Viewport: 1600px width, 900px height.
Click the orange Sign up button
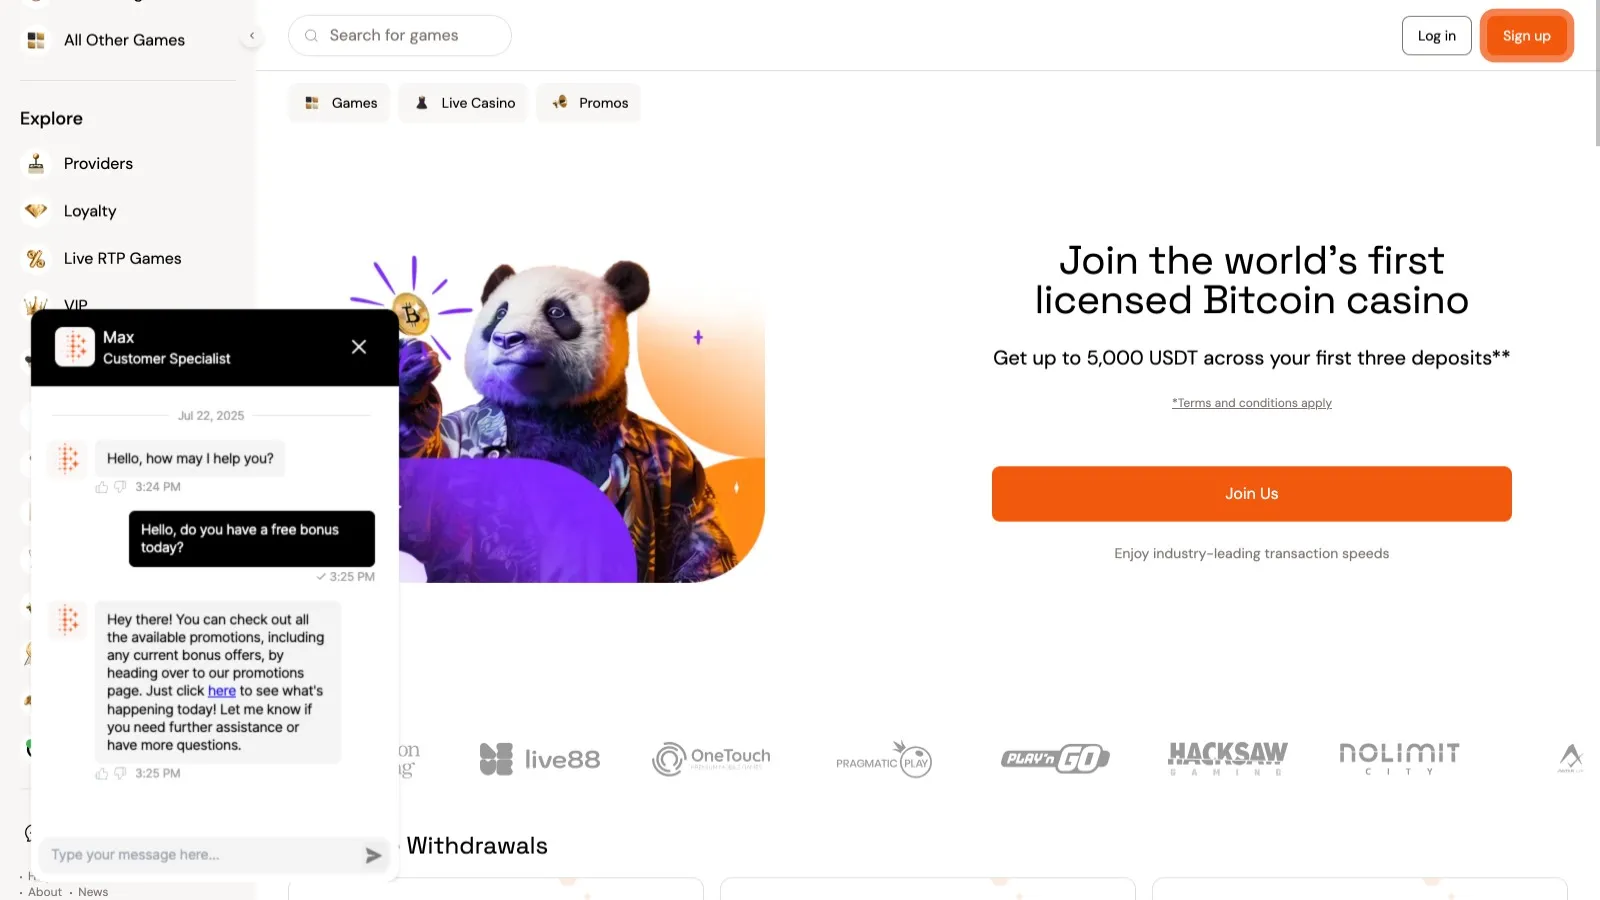point(1527,36)
